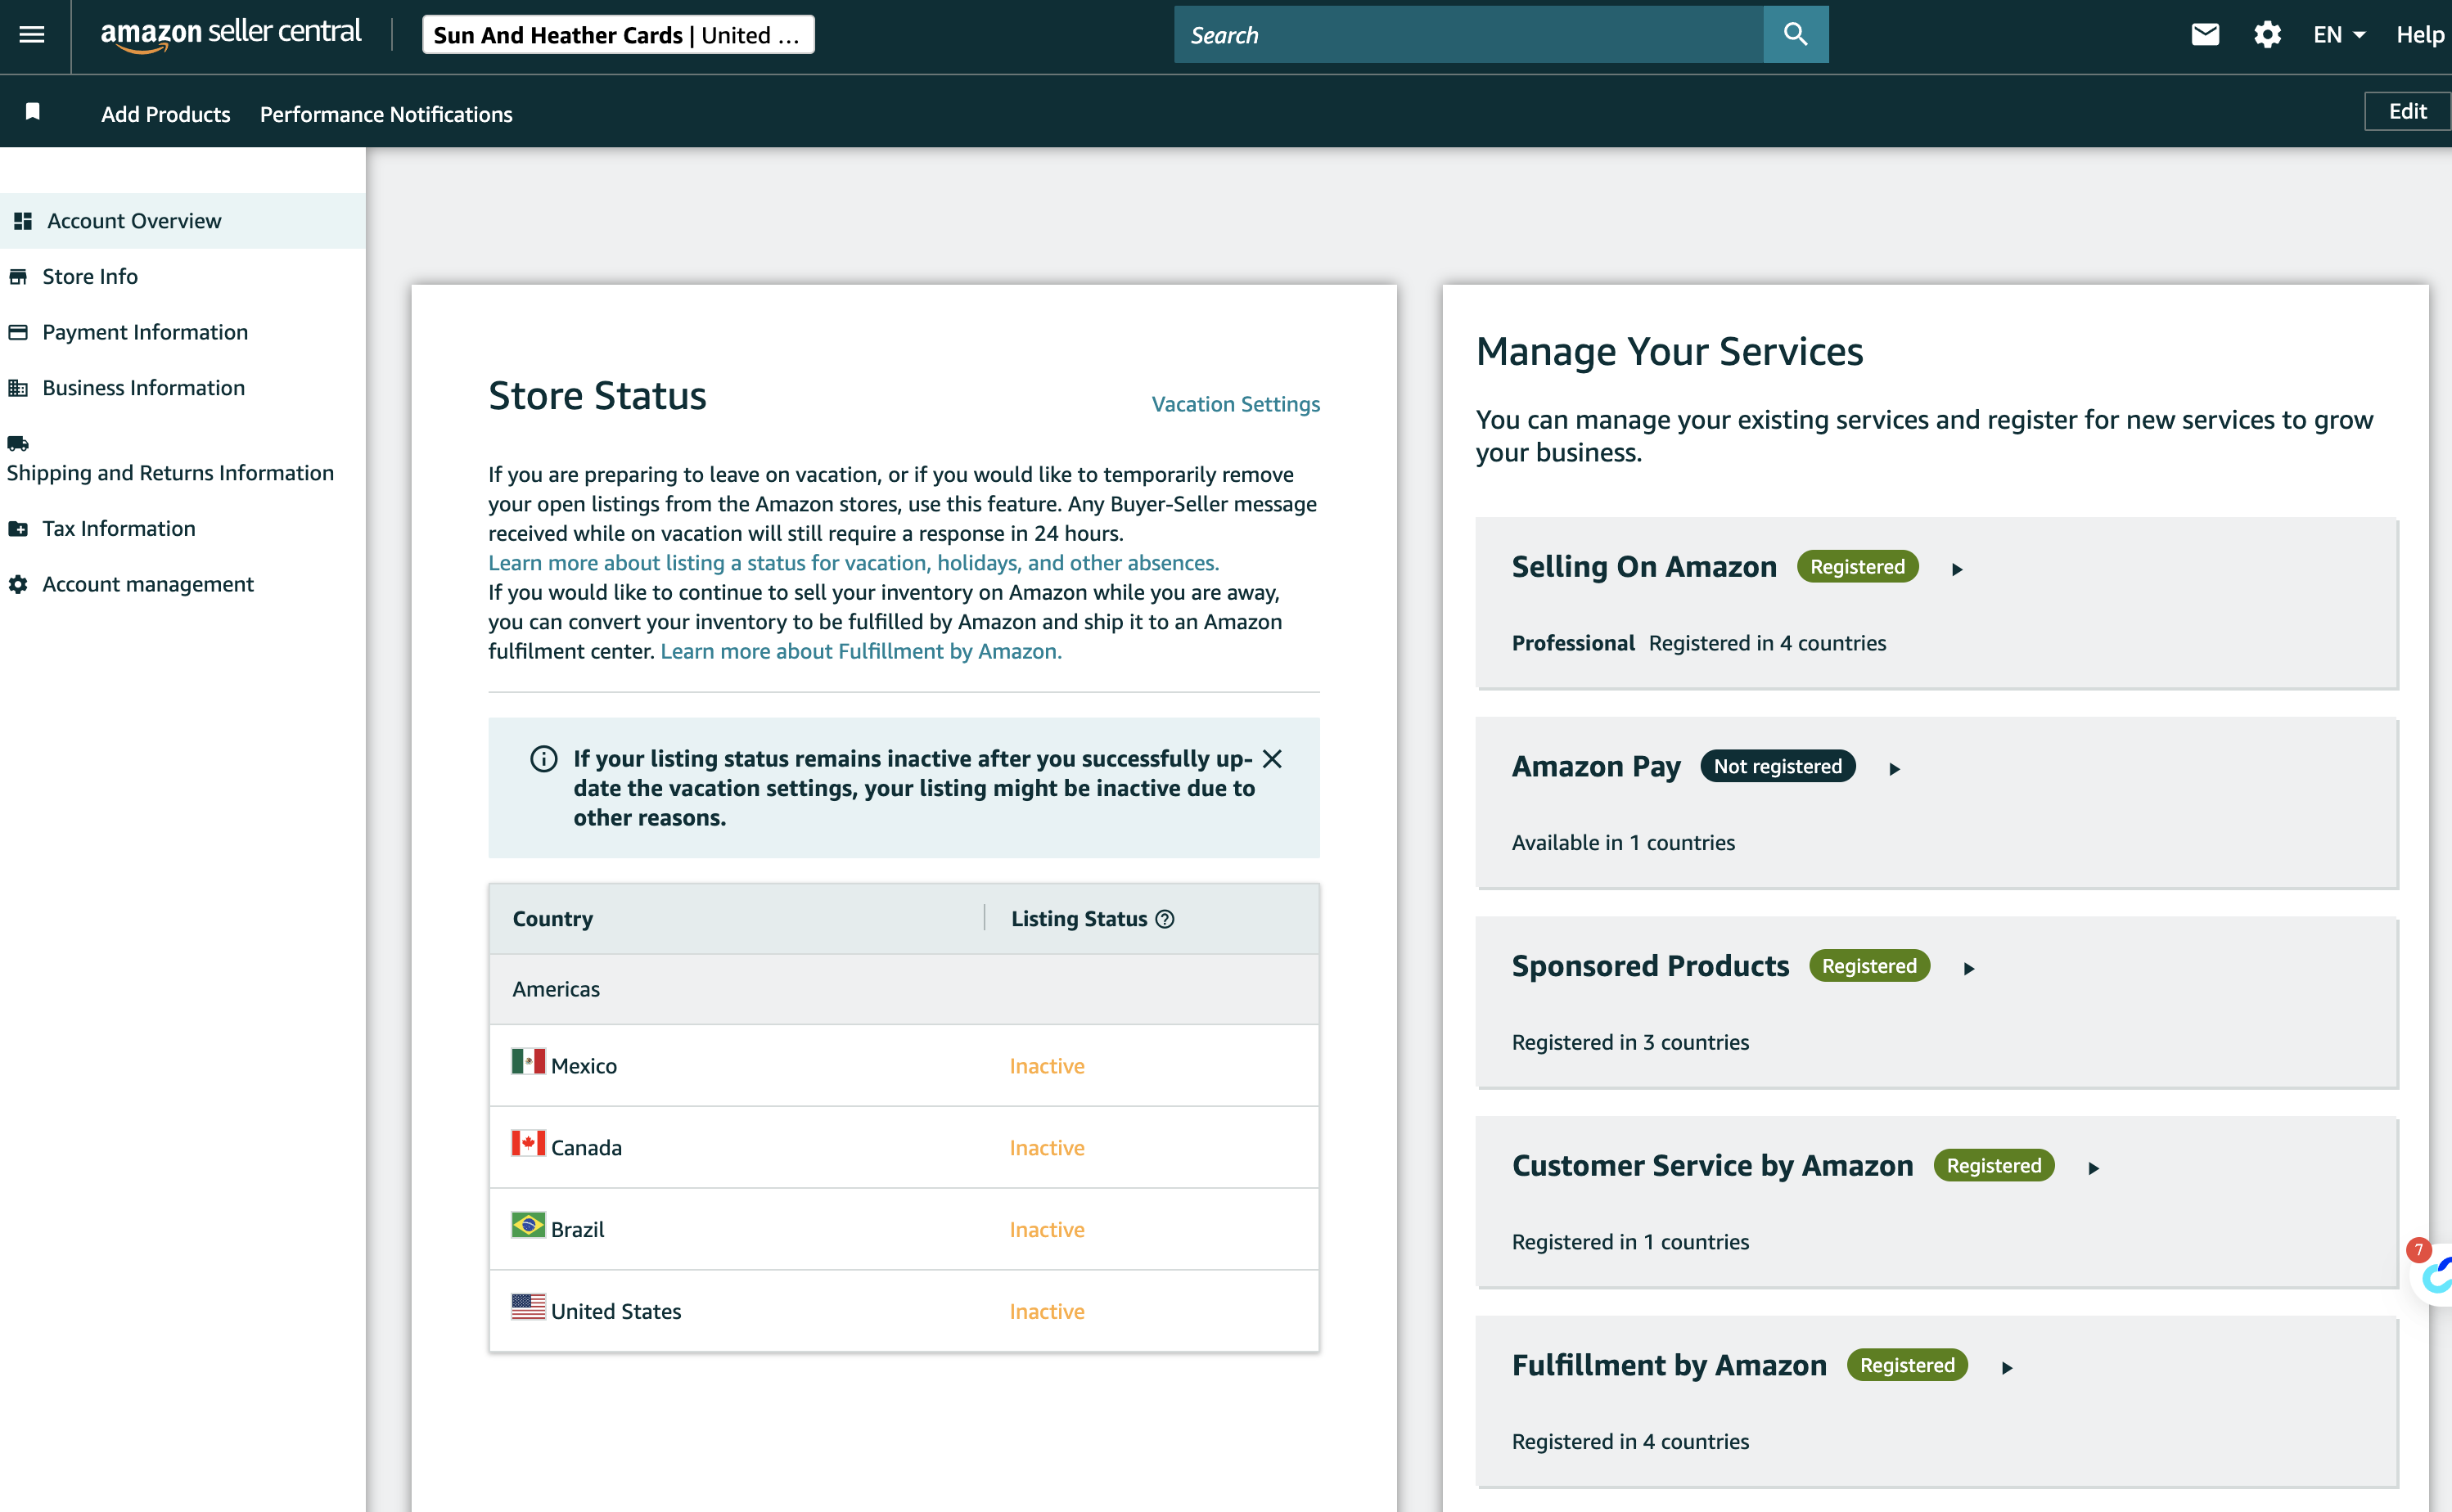Image resolution: width=2452 pixels, height=1512 pixels.
Task: Expand the Sponsored Products service
Action: click(x=1969, y=968)
